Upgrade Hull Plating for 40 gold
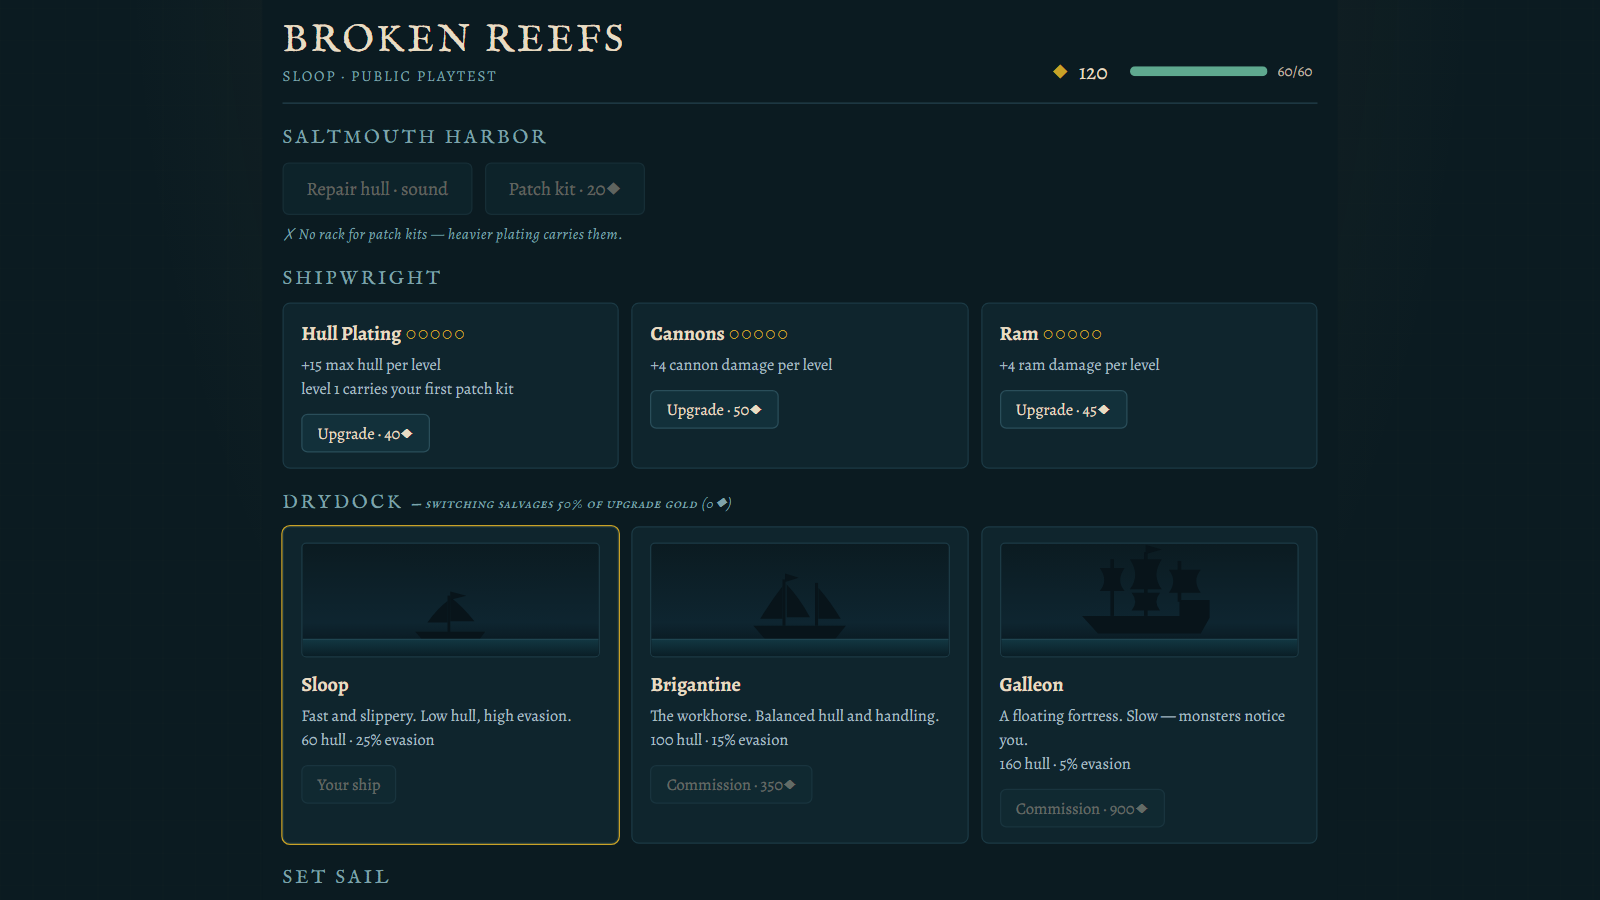The height and width of the screenshot is (900, 1600). coord(365,433)
